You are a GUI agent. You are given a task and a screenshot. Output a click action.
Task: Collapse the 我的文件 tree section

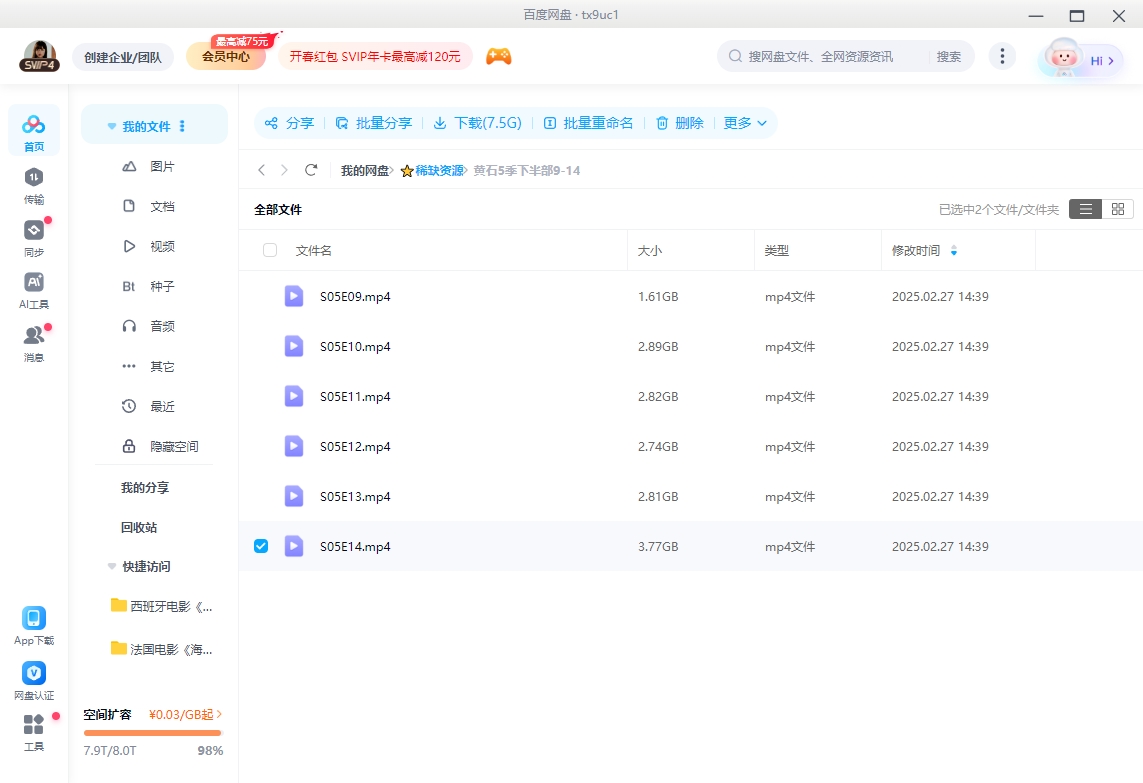(x=111, y=124)
